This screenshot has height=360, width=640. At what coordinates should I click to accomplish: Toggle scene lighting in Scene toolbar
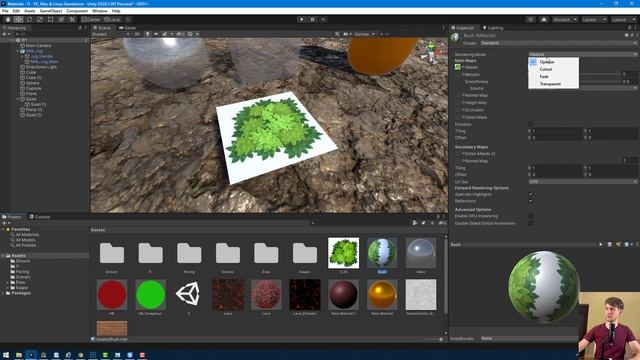click(147, 34)
